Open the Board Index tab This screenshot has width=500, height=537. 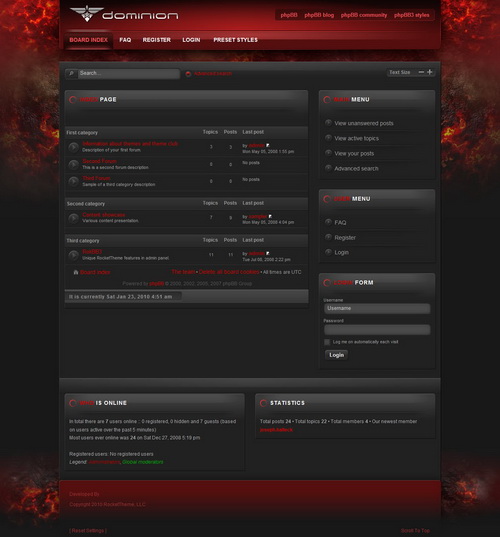[x=88, y=40]
